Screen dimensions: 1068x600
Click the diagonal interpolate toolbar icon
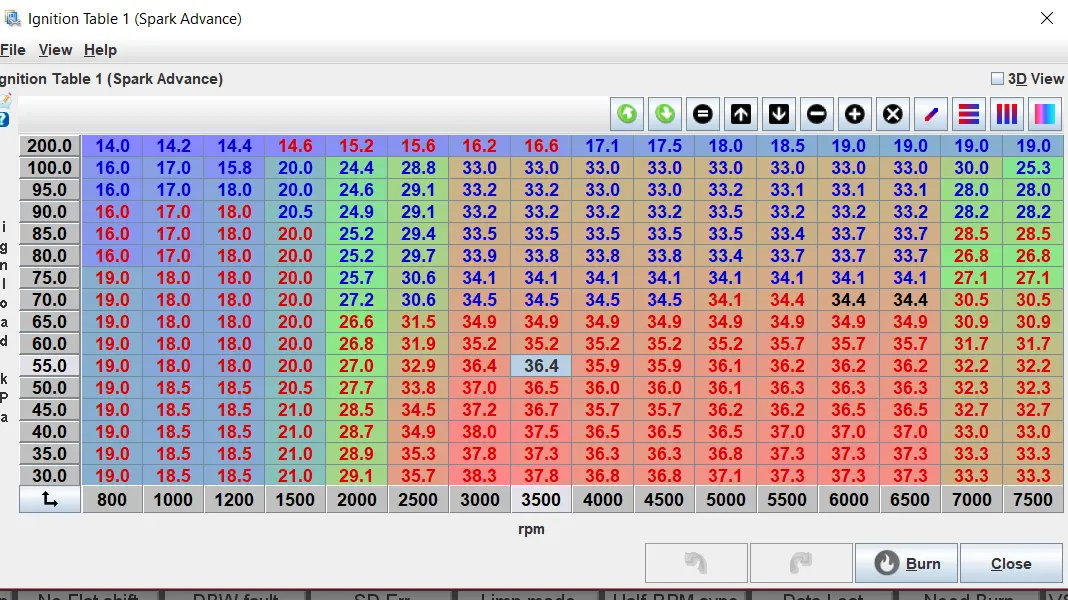tap(931, 114)
